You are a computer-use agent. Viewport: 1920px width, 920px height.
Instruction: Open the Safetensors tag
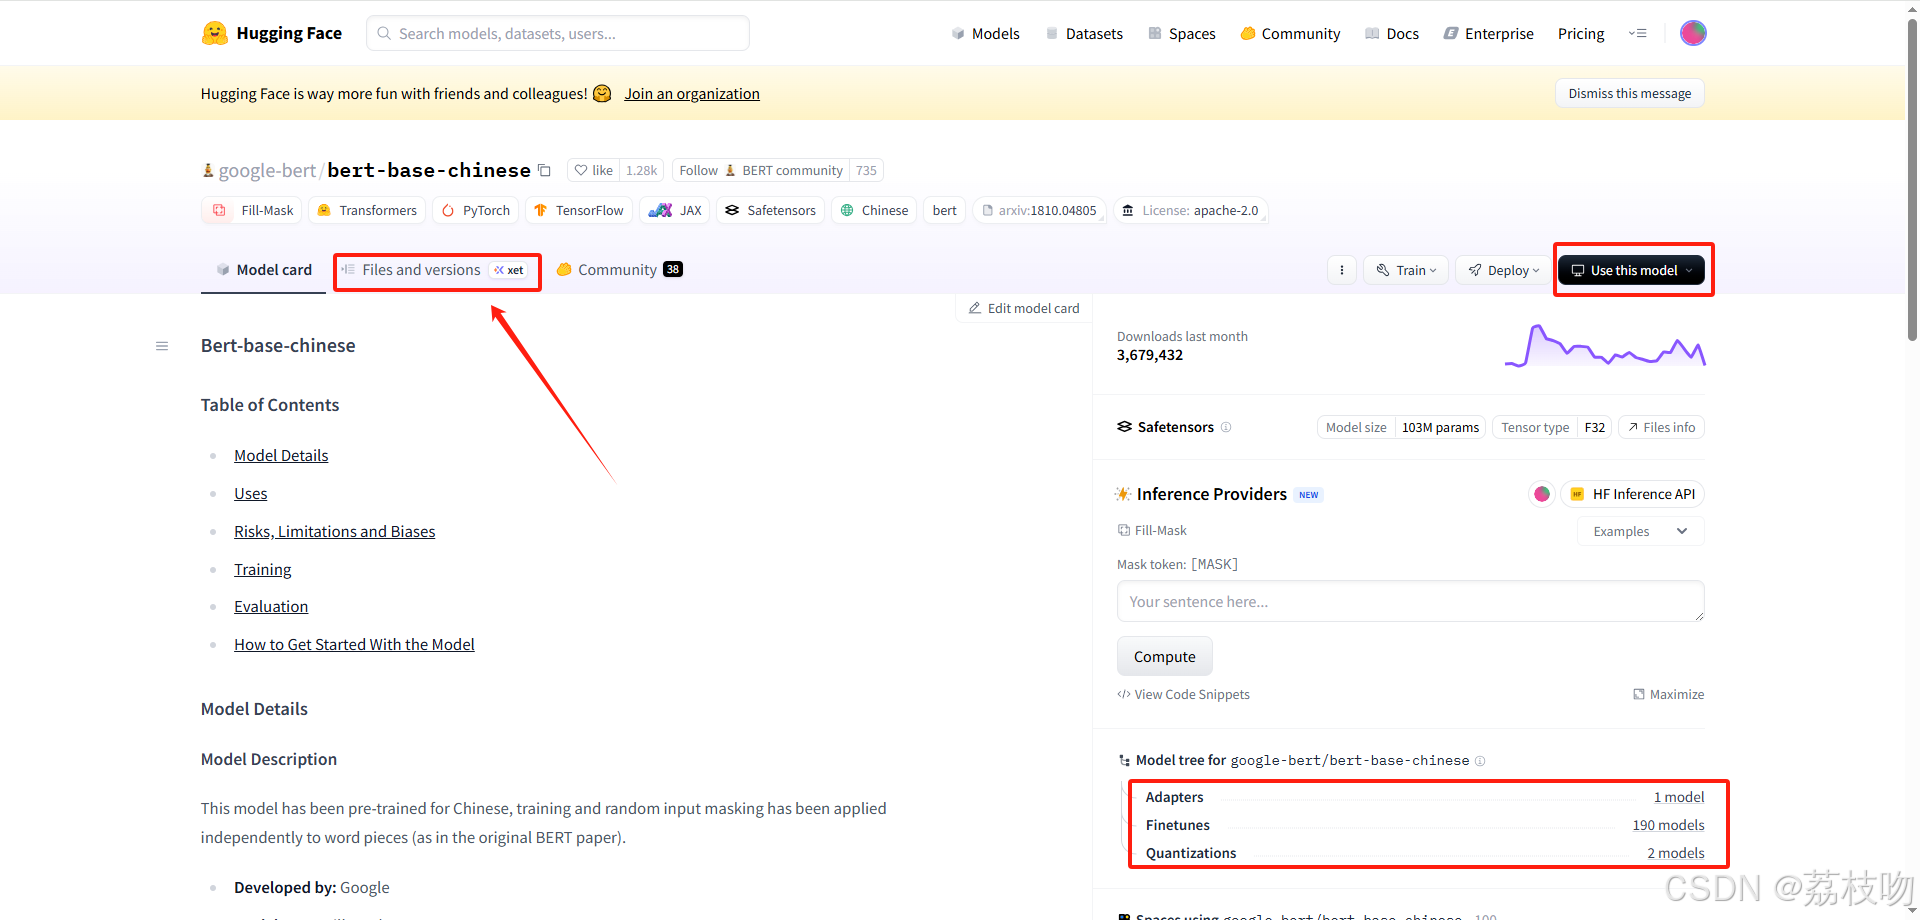pyautogui.click(x=771, y=210)
